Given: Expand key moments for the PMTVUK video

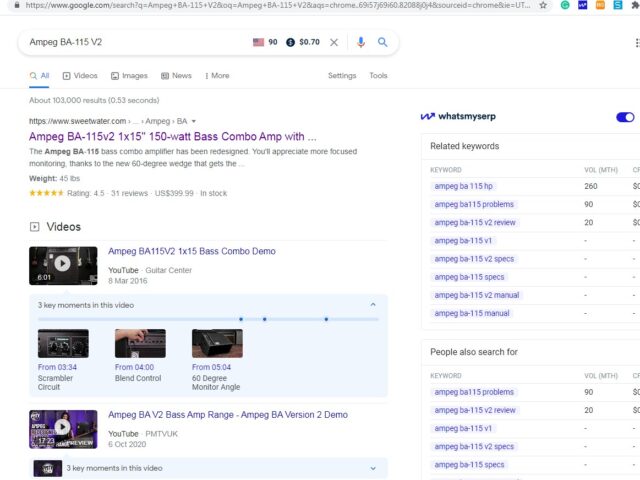Looking at the screenshot, I should tap(373, 468).
